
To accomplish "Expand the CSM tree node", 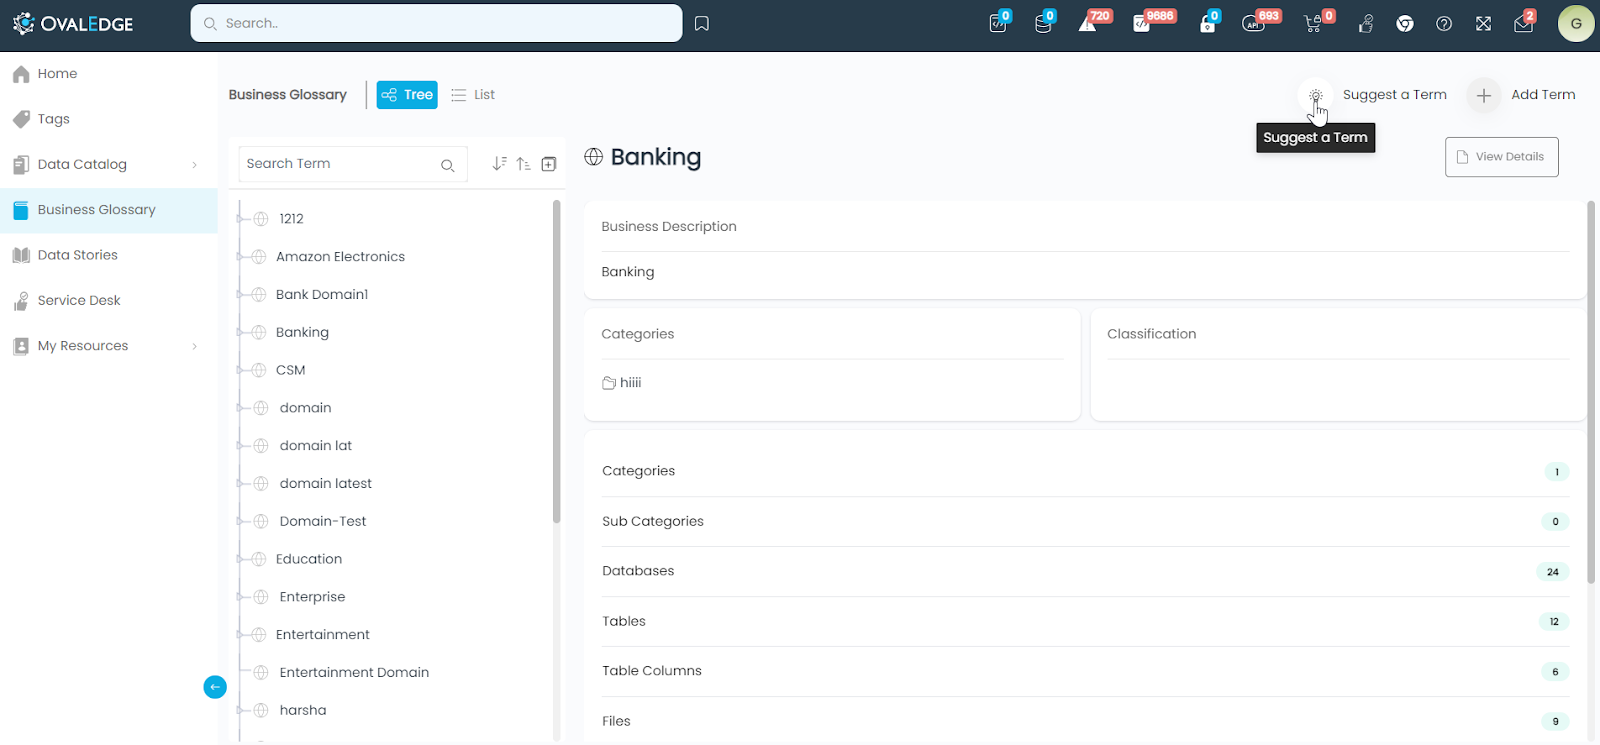I will [x=240, y=370].
